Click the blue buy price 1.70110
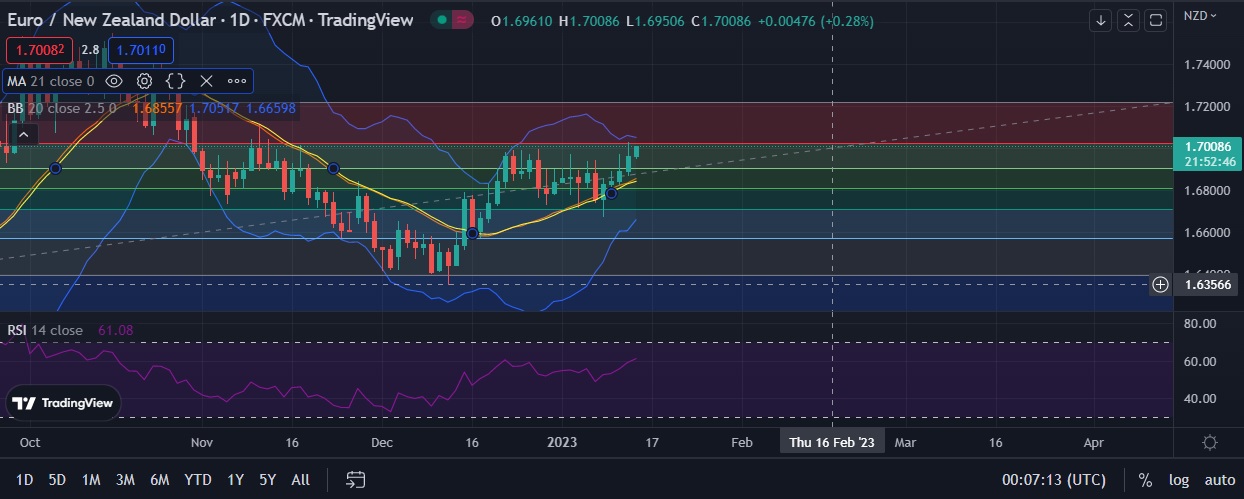Viewport: 1244px width, 499px height. [x=140, y=50]
